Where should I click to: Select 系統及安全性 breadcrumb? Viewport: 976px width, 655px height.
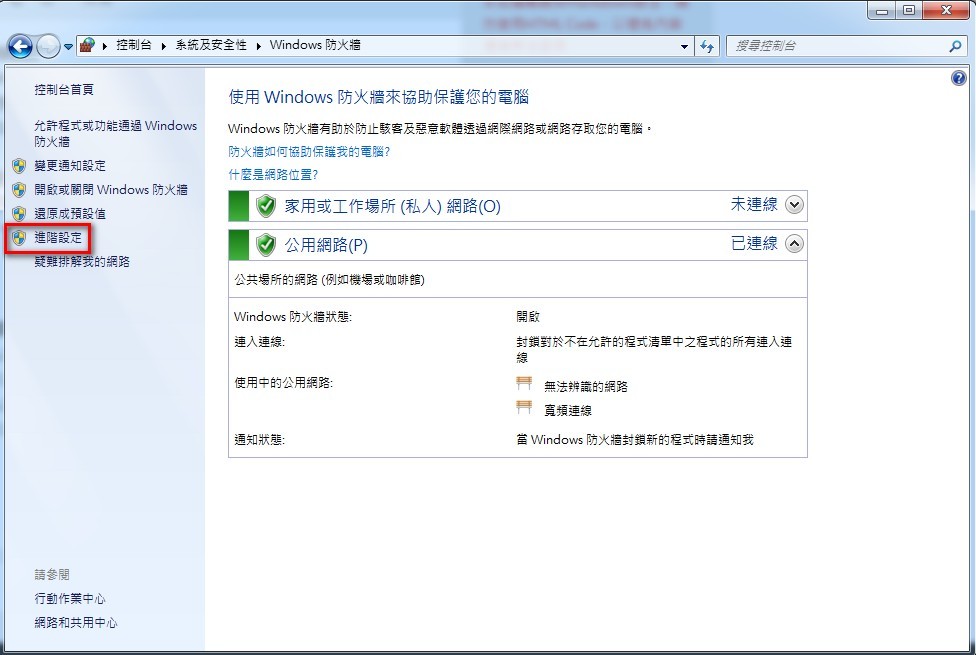211,45
